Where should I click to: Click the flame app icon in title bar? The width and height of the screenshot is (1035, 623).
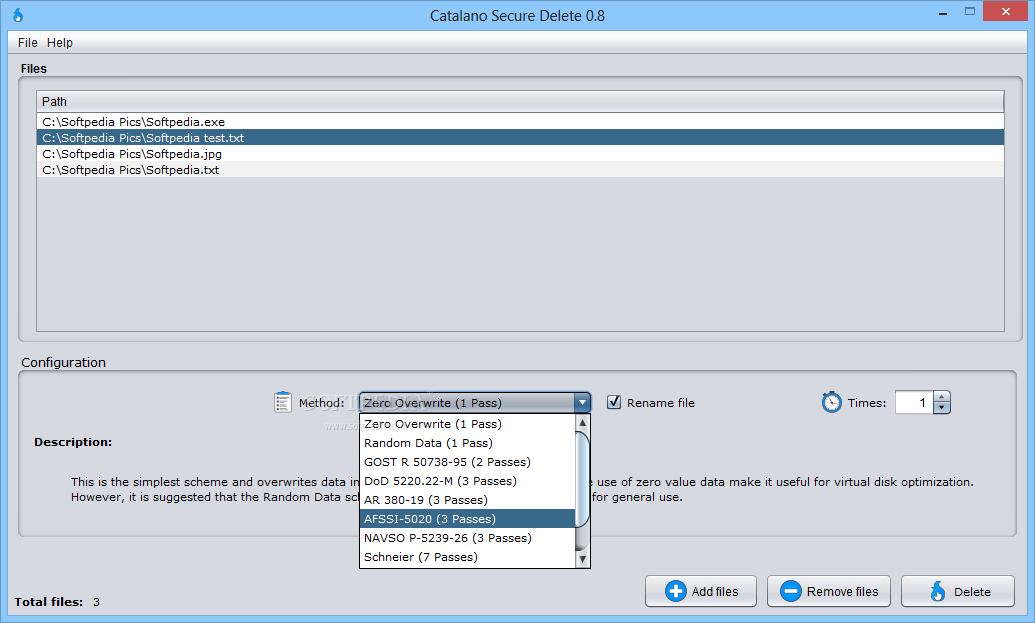click(18, 15)
